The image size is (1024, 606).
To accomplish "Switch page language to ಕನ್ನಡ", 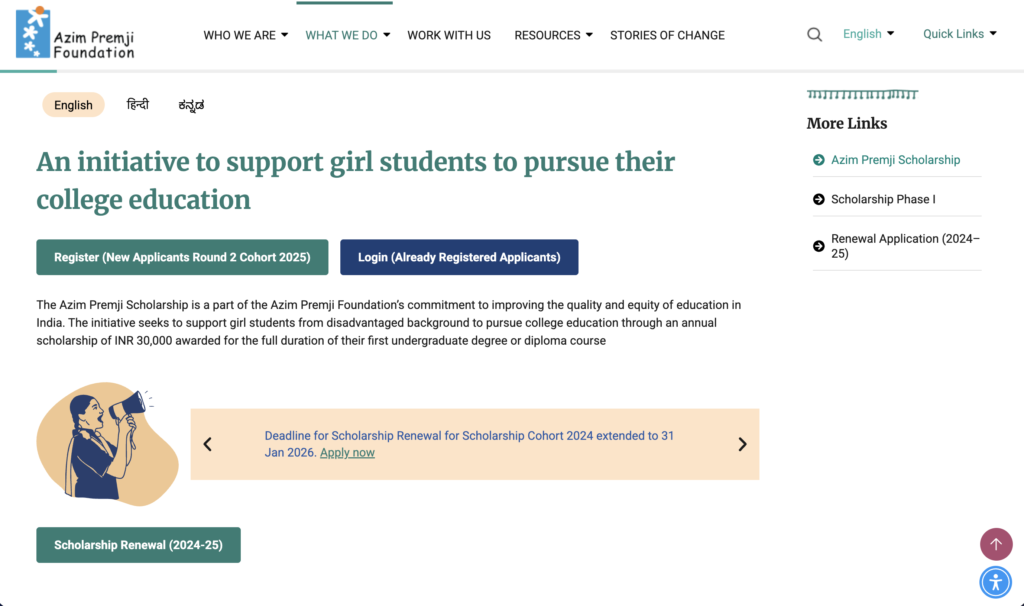I will click(191, 104).
